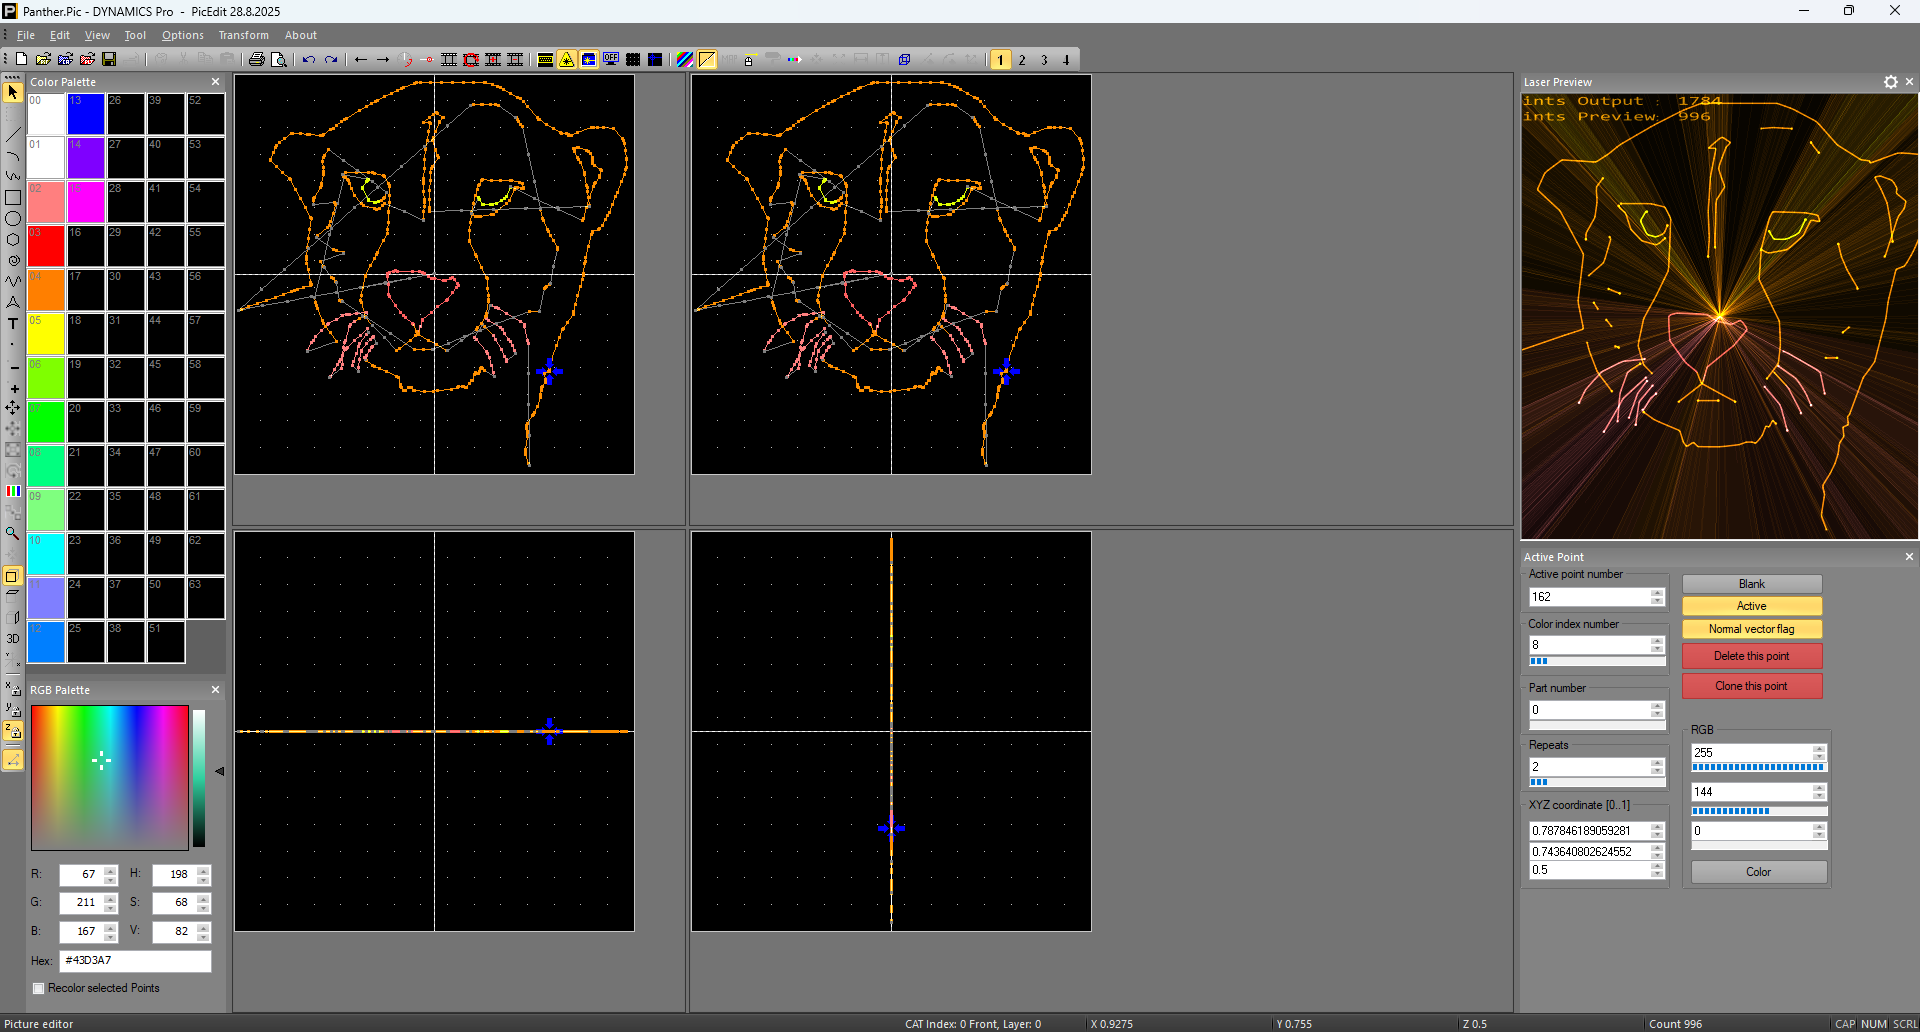The width and height of the screenshot is (1920, 1032).
Task: Click the Print icon in toolbar
Action: point(257,60)
